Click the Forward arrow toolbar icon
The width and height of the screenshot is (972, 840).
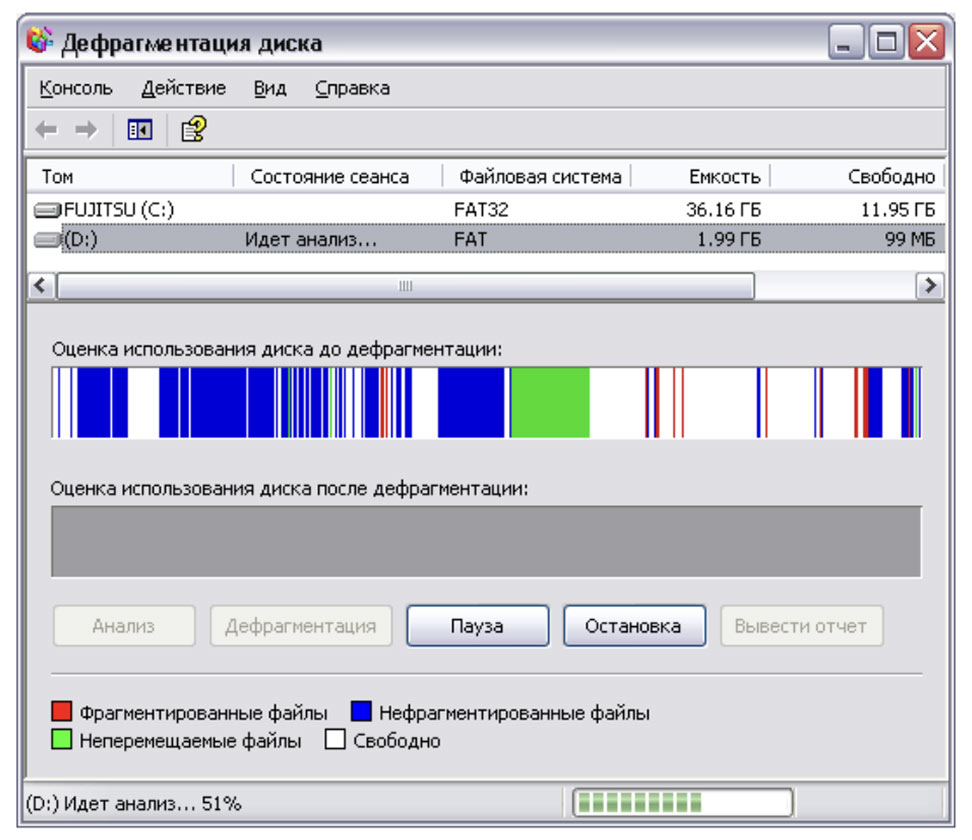pyautogui.click(x=86, y=130)
